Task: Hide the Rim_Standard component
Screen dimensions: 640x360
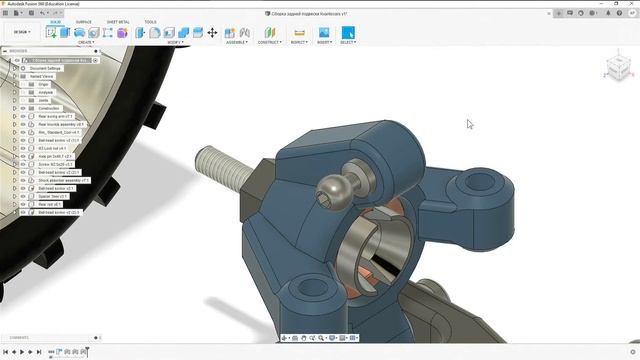Action: pos(23,133)
